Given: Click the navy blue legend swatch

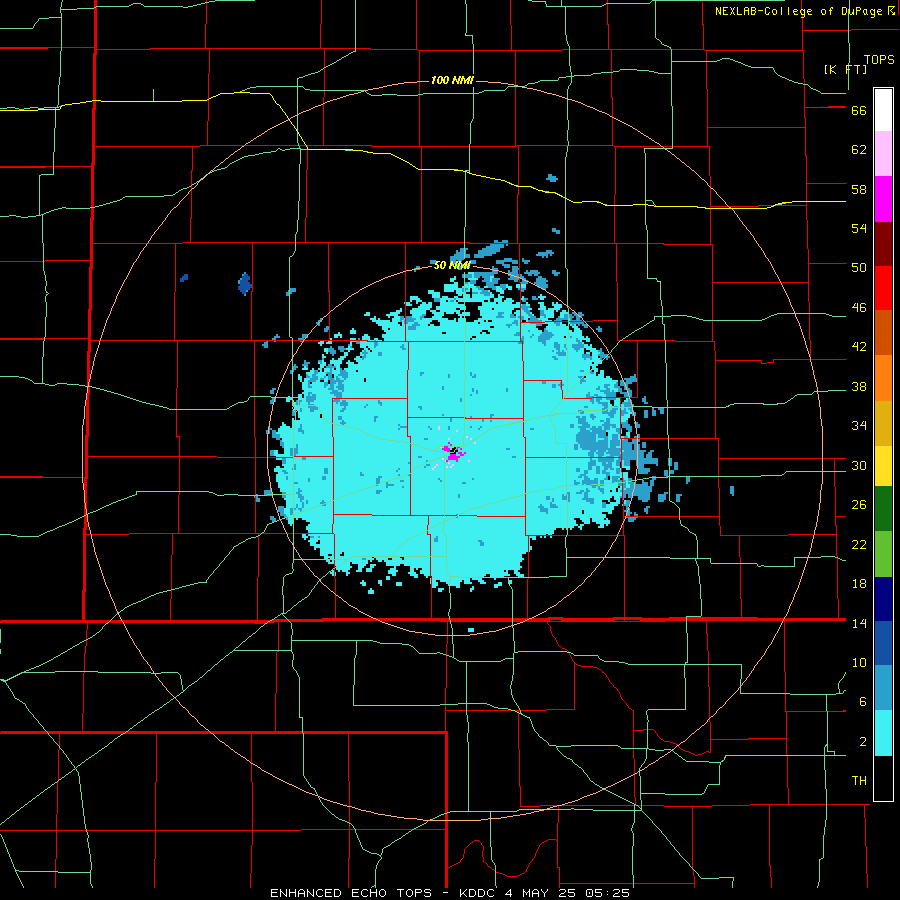Looking at the screenshot, I should [883, 599].
